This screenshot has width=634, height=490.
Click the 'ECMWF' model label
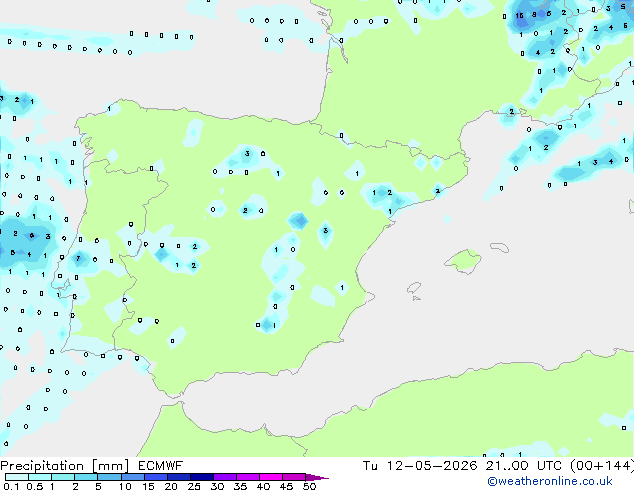coord(161,466)
